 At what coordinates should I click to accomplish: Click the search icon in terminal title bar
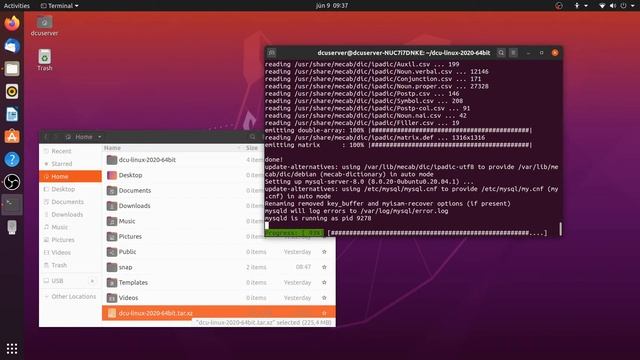click(501, 53)
